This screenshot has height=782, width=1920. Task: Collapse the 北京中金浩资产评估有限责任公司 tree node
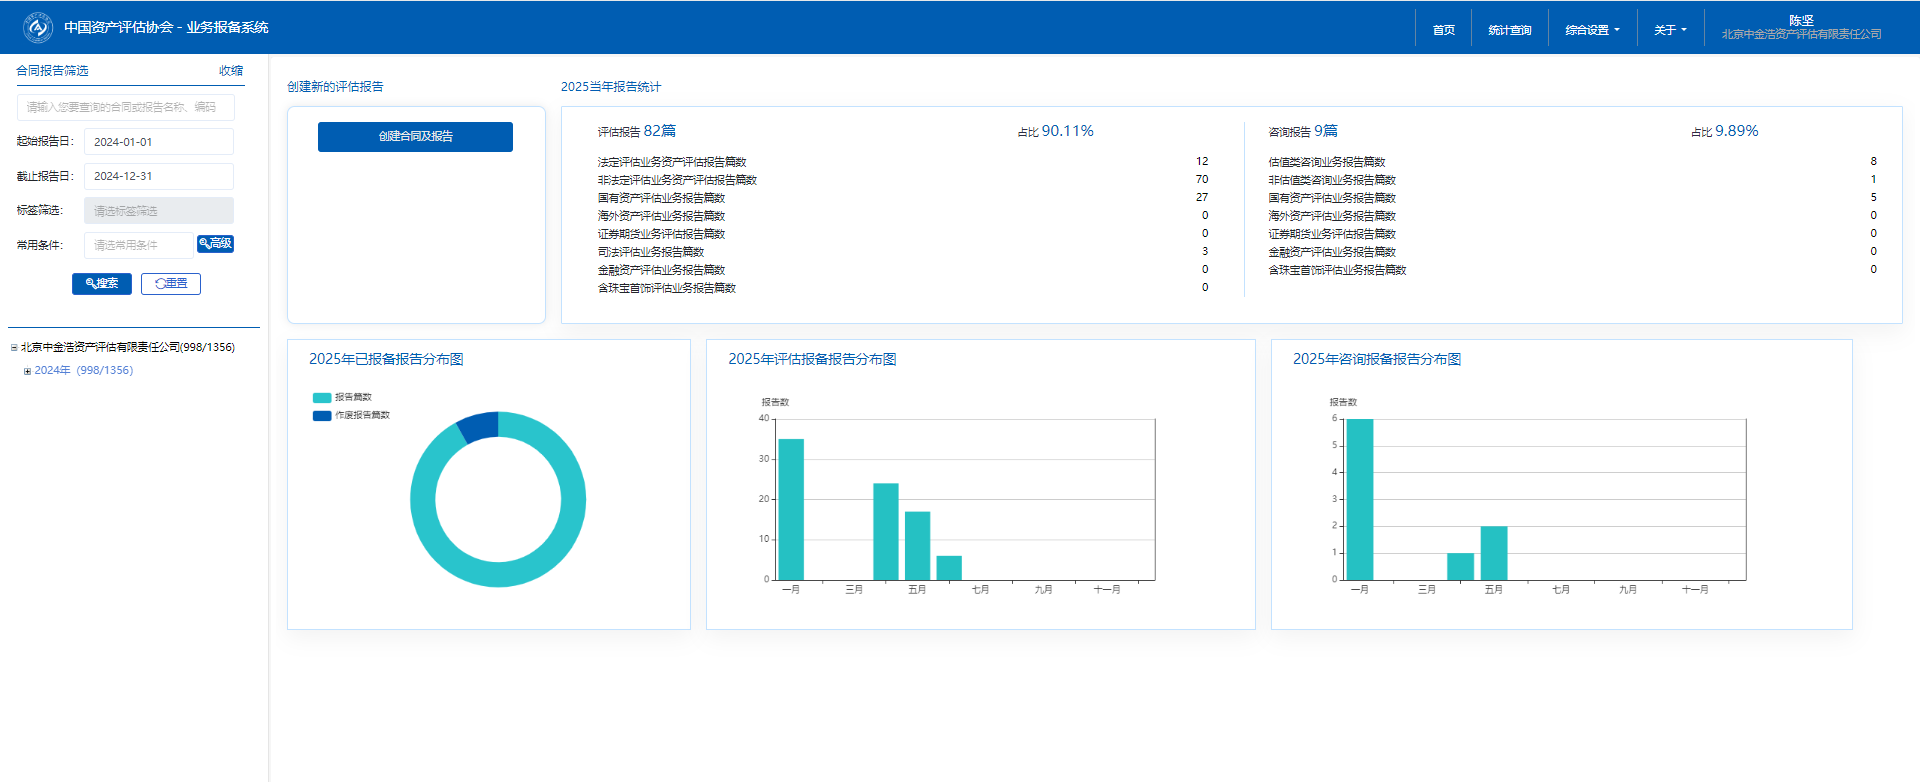tap(14, 348)
